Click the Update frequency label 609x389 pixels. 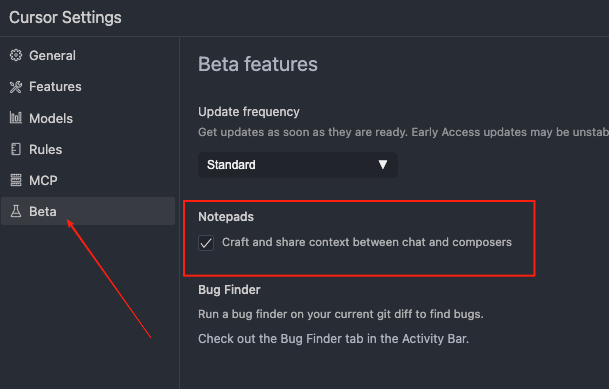click(249, 112)
